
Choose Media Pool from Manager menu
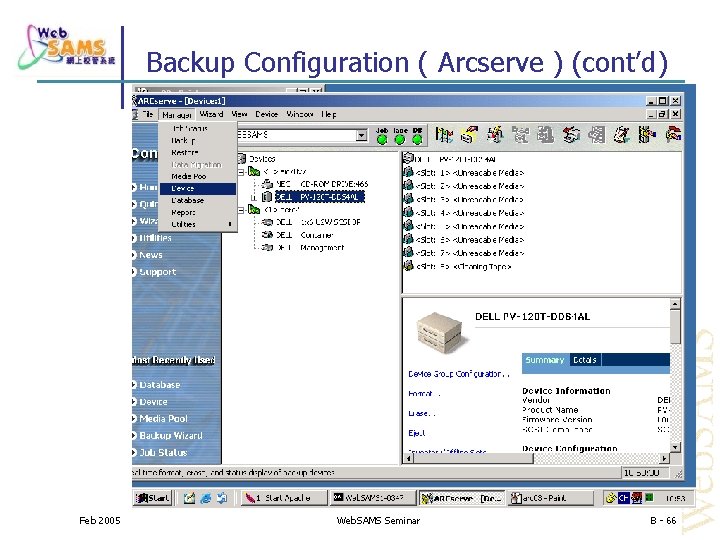pos(188,176)
